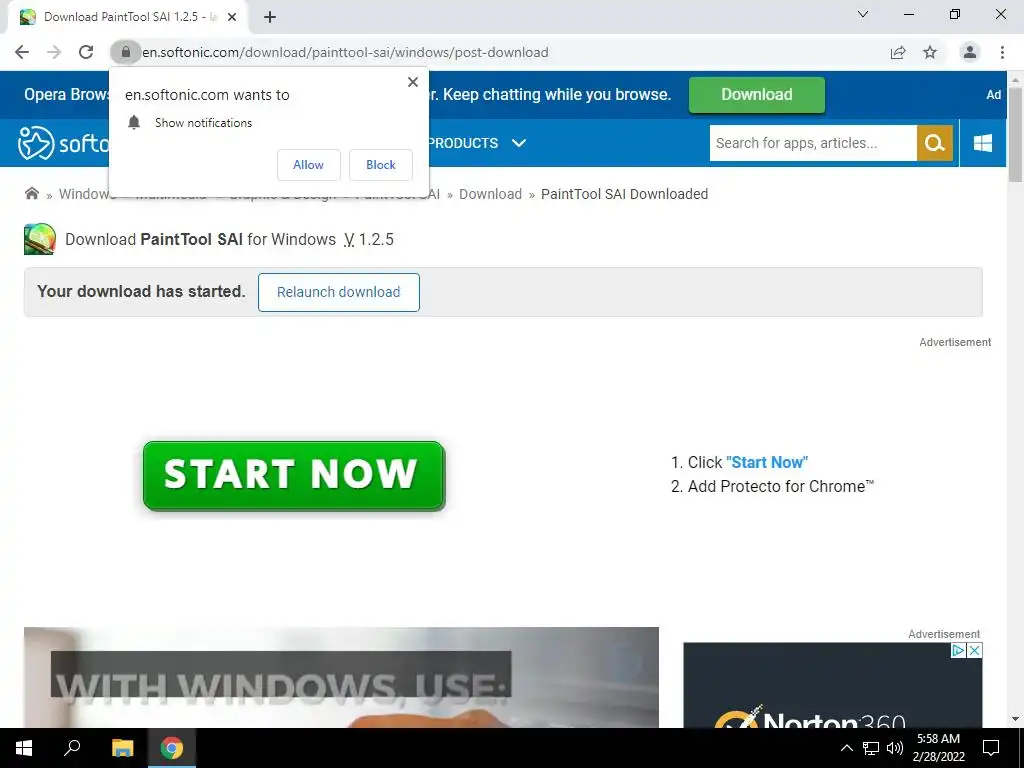
Task: Reload the page with the refresh icon
Action: pyautogui.click(x=86, y=52)
